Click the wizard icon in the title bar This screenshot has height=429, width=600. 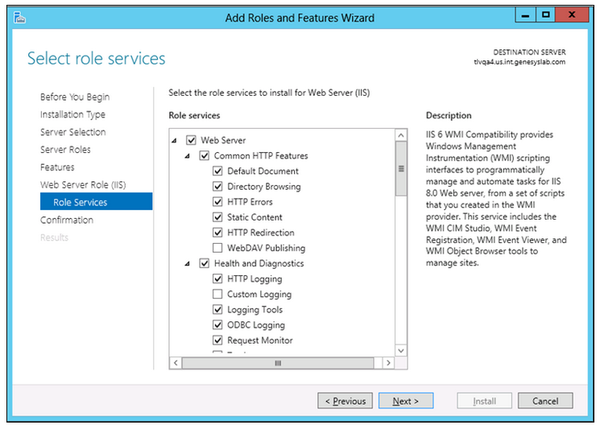point(20,18)
